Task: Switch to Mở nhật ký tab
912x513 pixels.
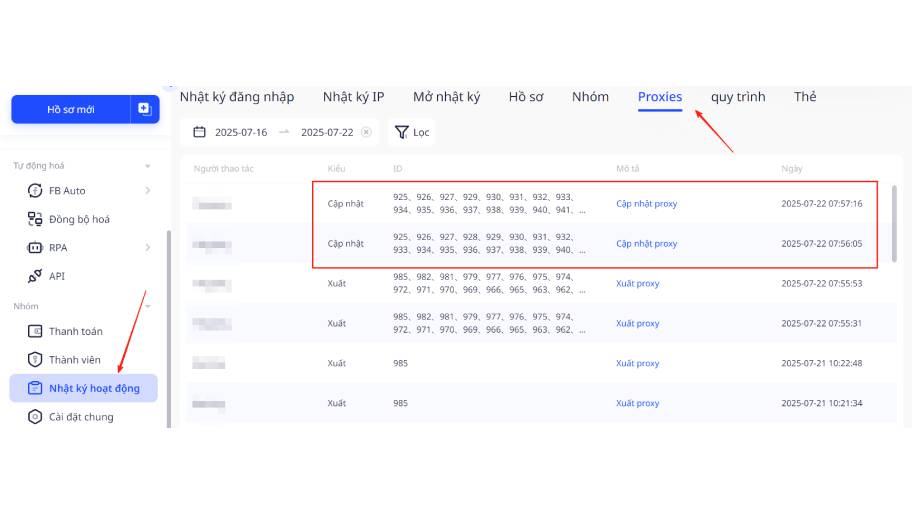Action: [447, 97]
